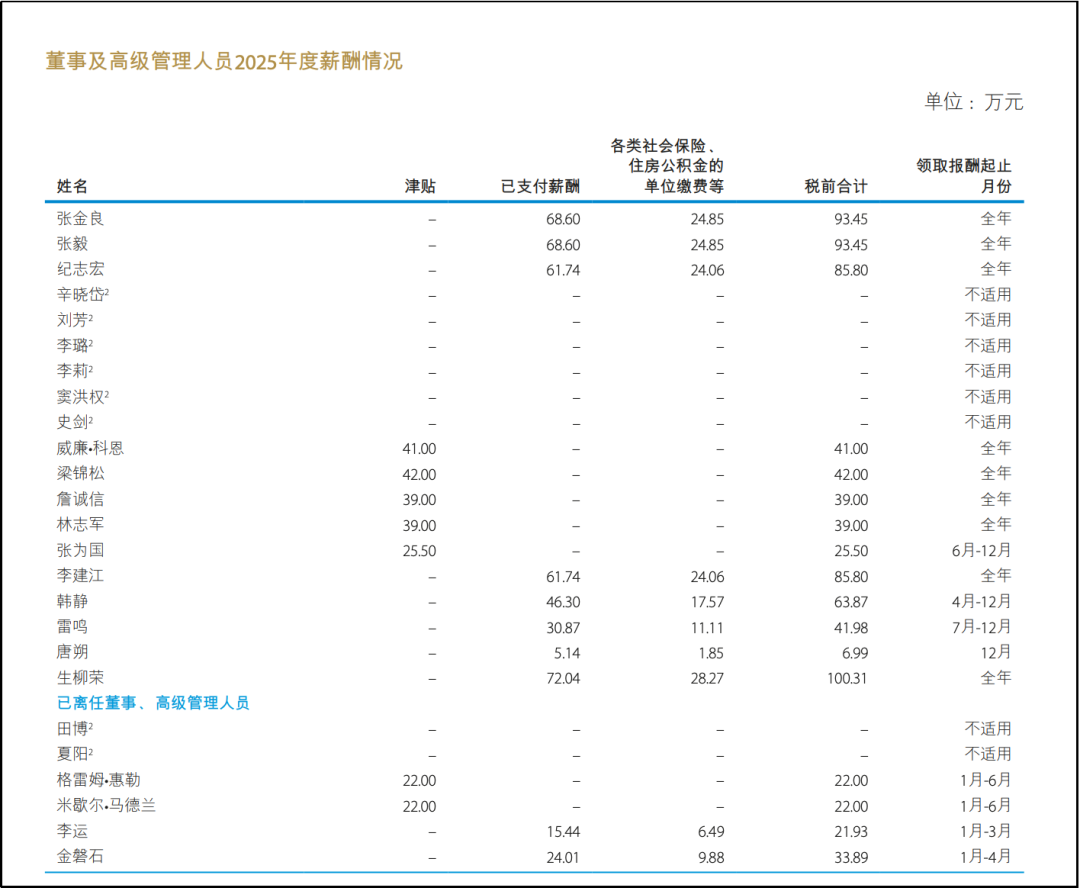Click 梁锦松's allowance value 42.00
The image size is (1080, 888).
pyautogui.click(x=419, y=474)
